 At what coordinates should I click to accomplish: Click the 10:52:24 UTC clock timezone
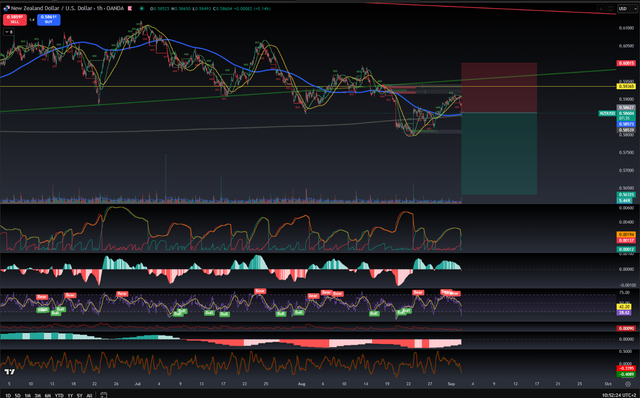tap(619, 395)
